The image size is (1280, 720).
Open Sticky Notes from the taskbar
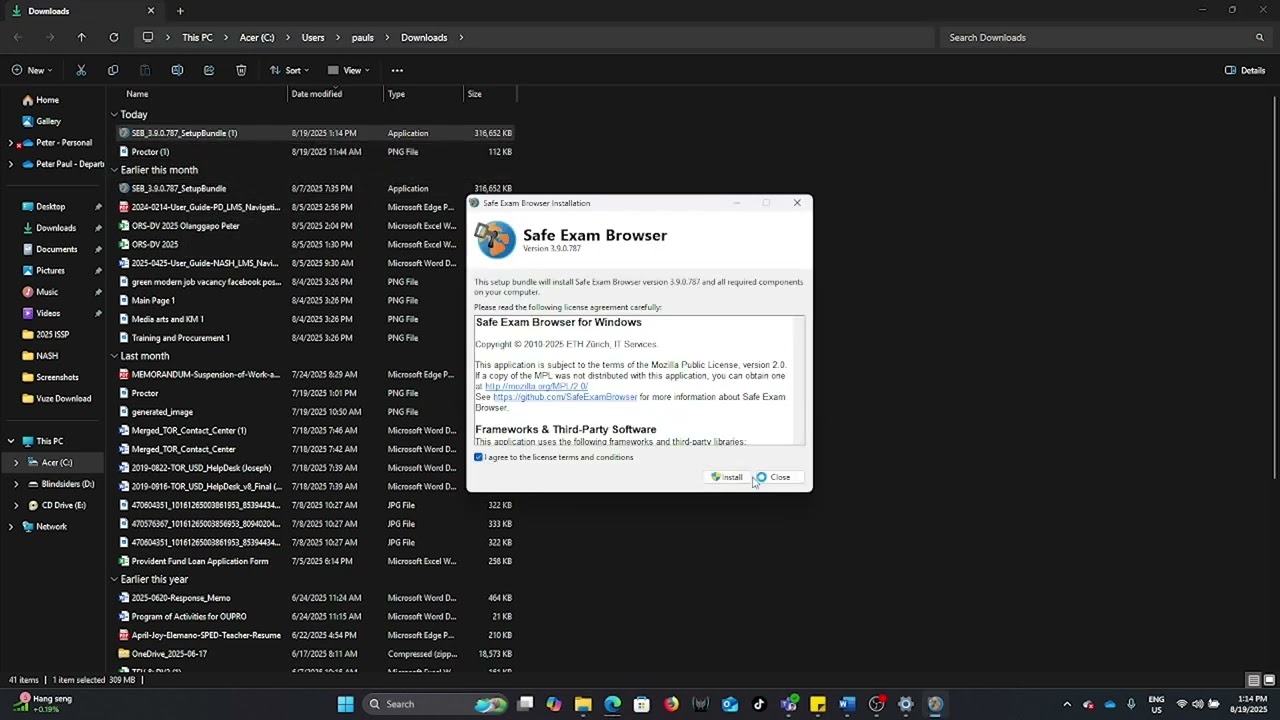point(818,704)
